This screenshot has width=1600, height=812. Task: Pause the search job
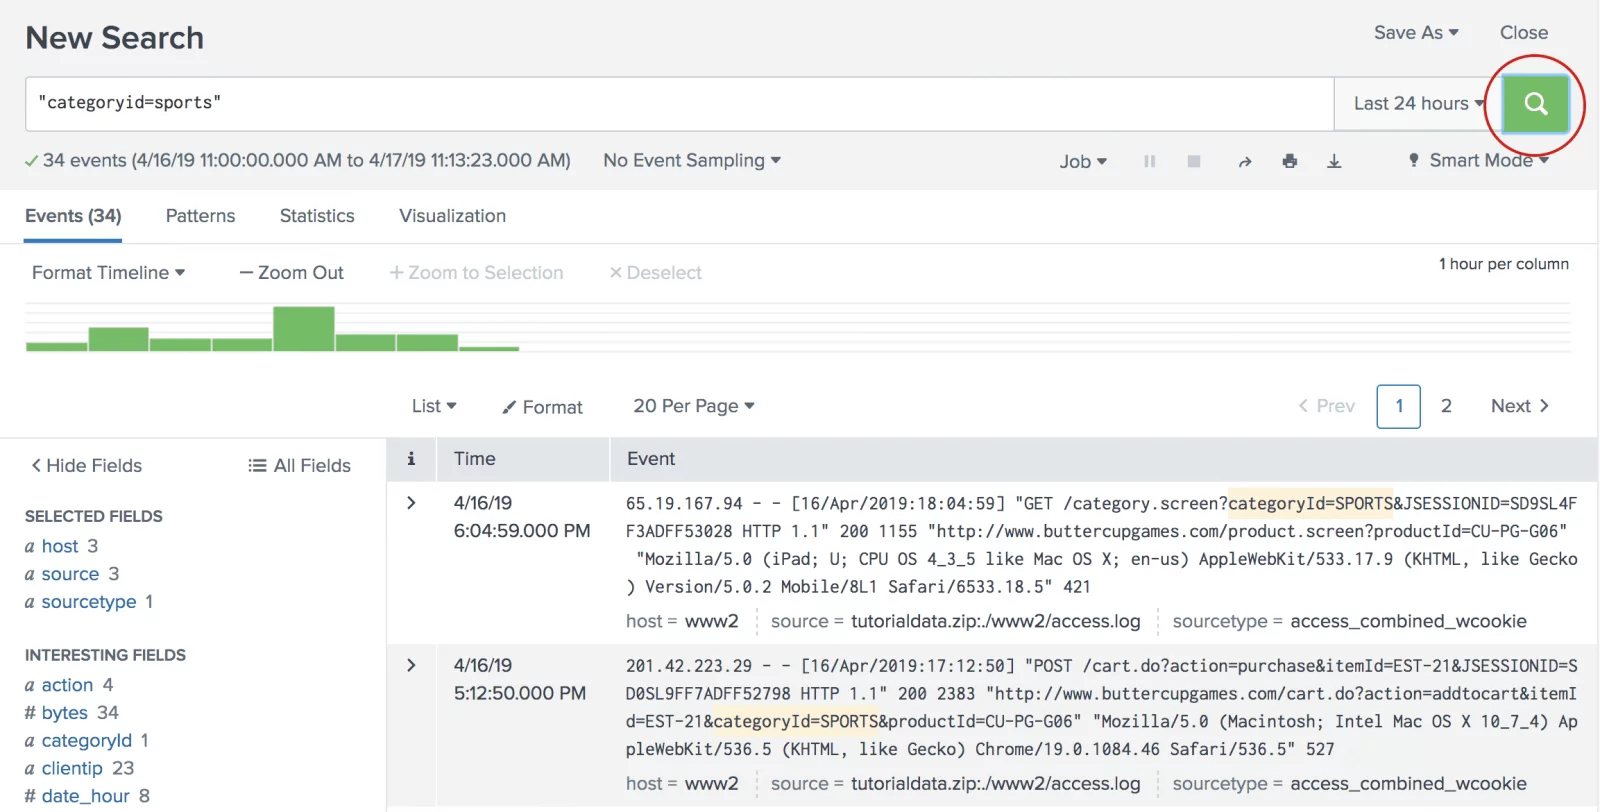[1150, 161]
